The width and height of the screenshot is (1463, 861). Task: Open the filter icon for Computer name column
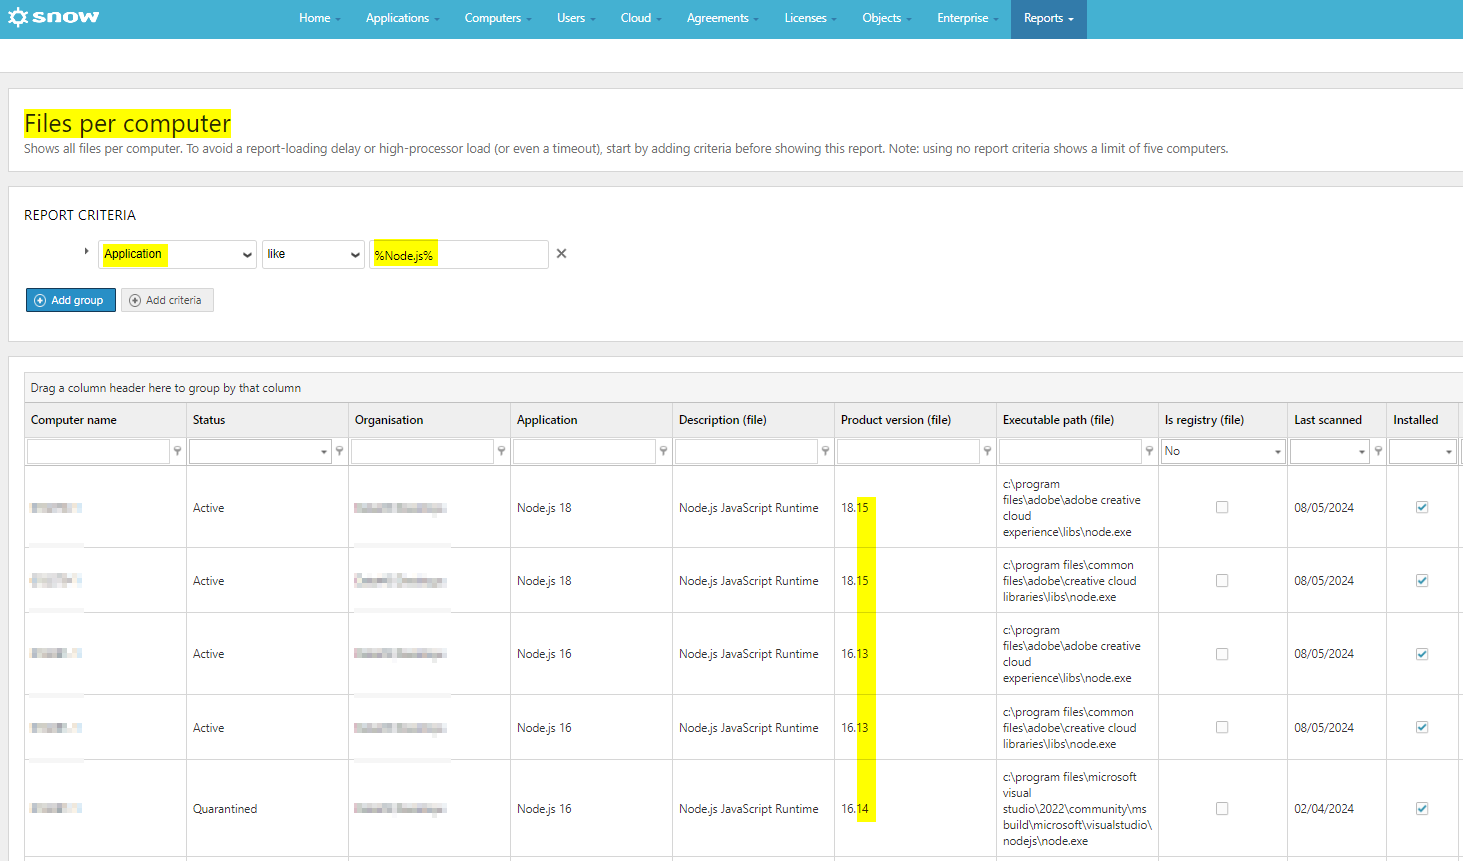[178, 452]
